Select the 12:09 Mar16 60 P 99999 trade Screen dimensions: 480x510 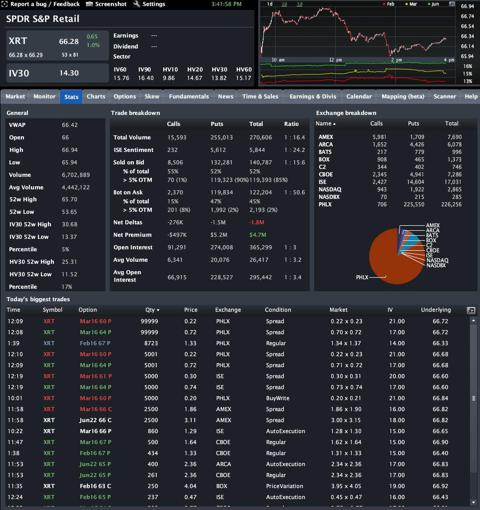237,321
